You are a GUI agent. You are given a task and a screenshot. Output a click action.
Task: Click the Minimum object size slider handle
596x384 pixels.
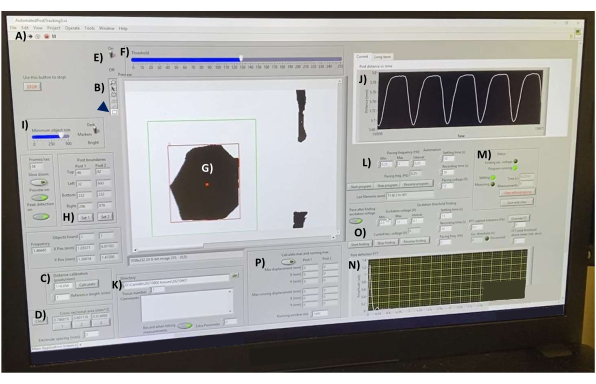coord(61,136)
